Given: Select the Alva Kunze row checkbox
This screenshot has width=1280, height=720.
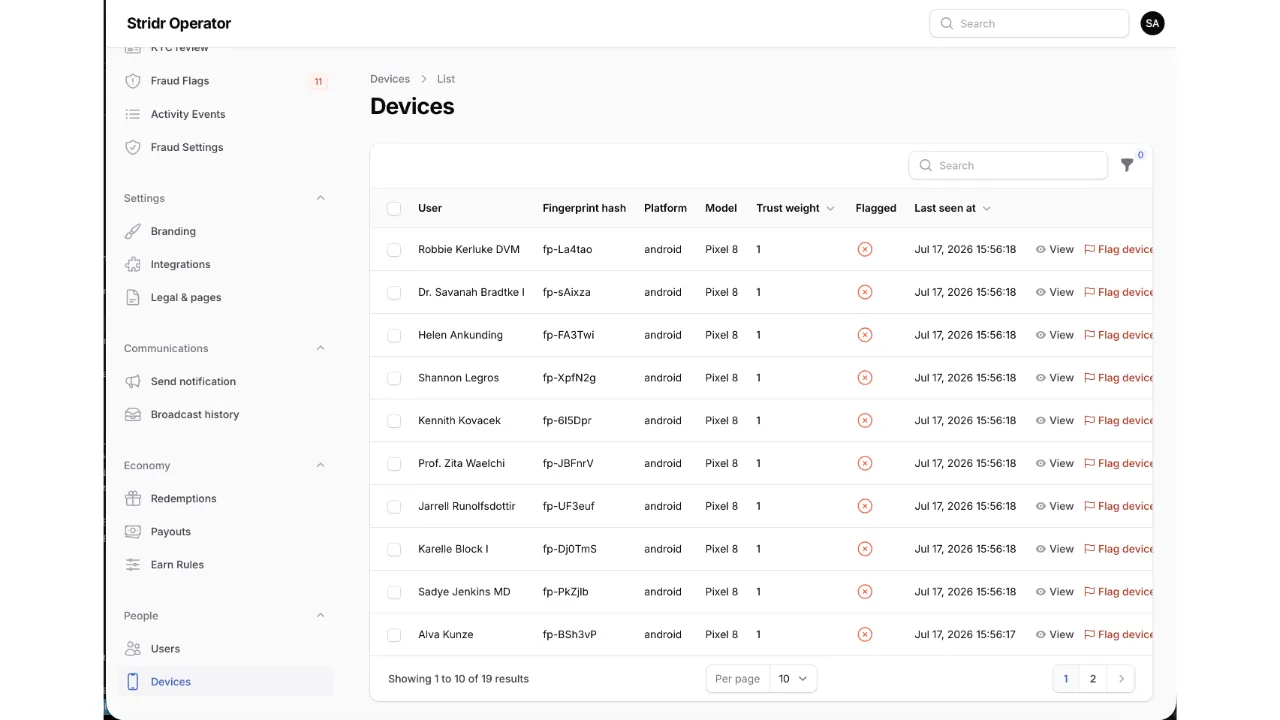Looking at the screenshot, I should click(x=394, y=635).
